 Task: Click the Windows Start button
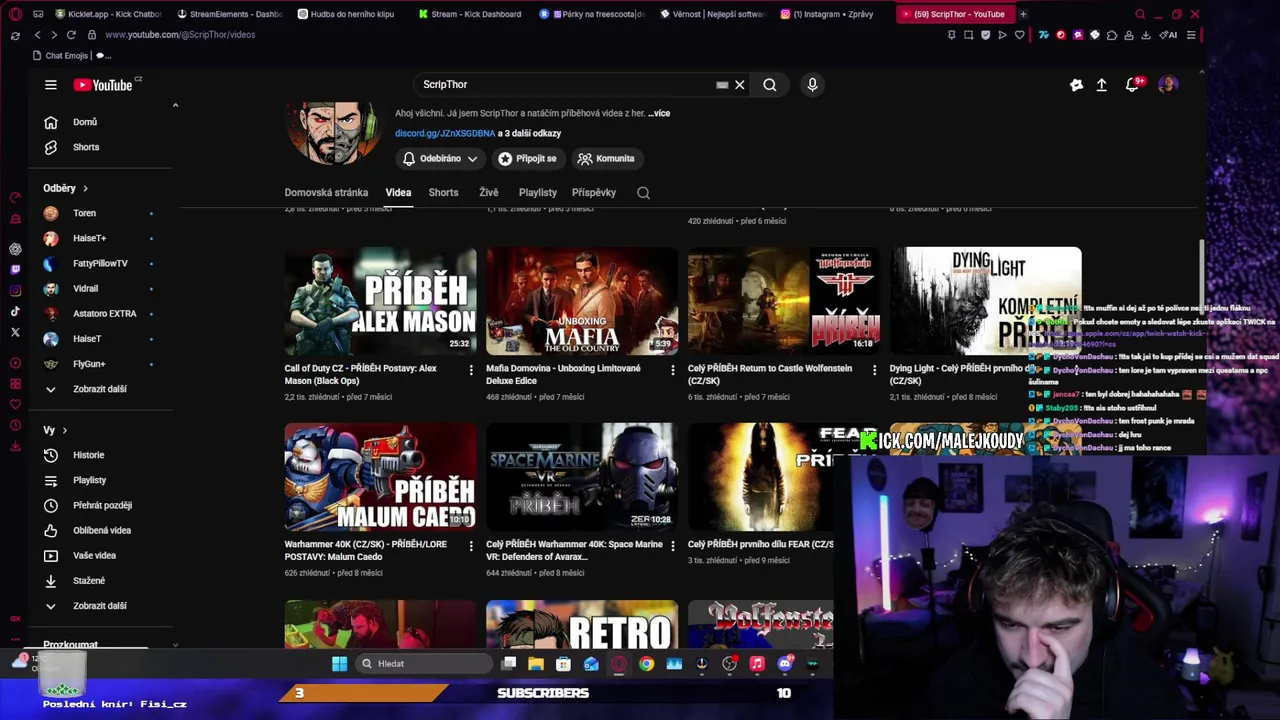pos(339,664)
